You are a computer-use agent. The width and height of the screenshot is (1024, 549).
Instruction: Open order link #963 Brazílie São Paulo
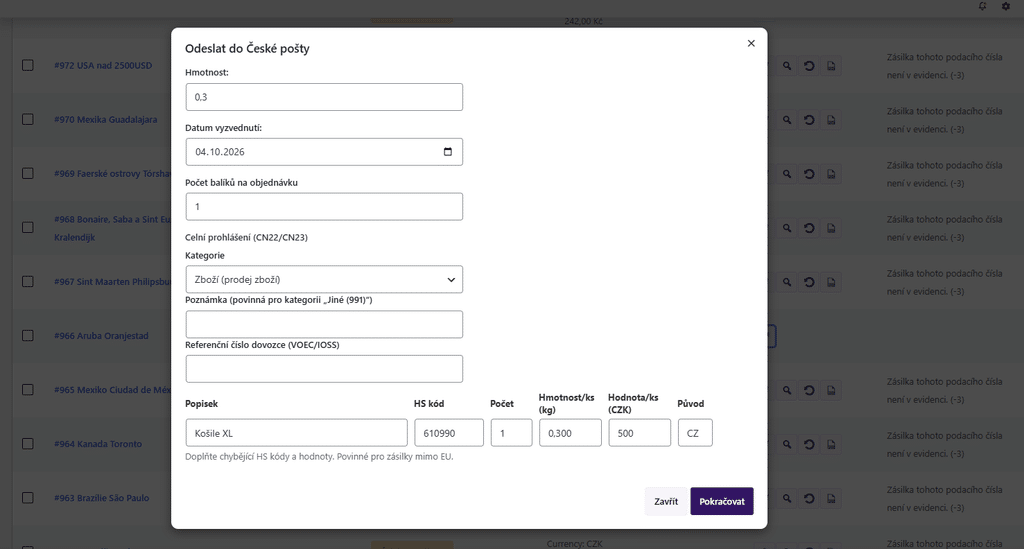coord(102,498)
